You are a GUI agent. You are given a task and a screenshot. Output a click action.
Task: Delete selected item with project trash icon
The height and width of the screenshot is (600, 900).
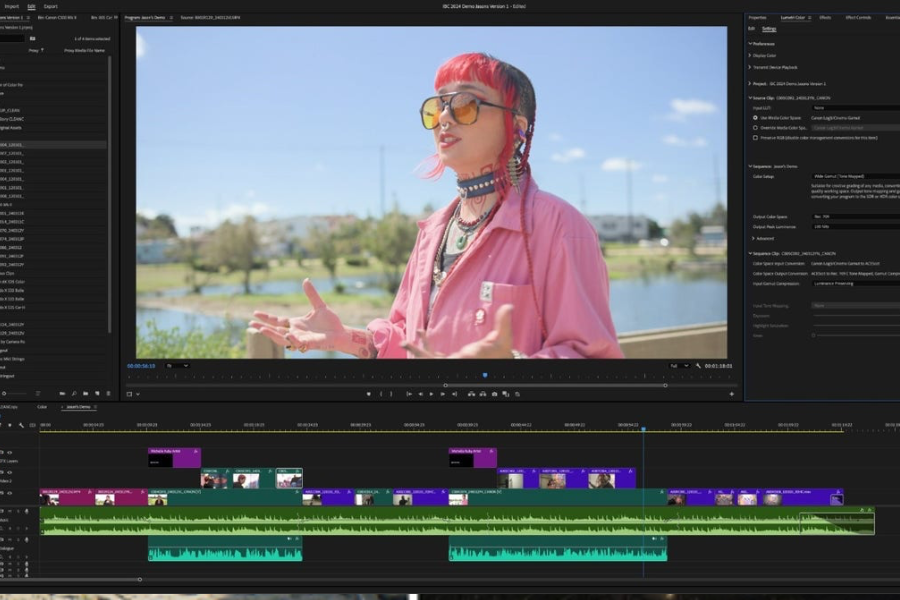tap(108, 393)
